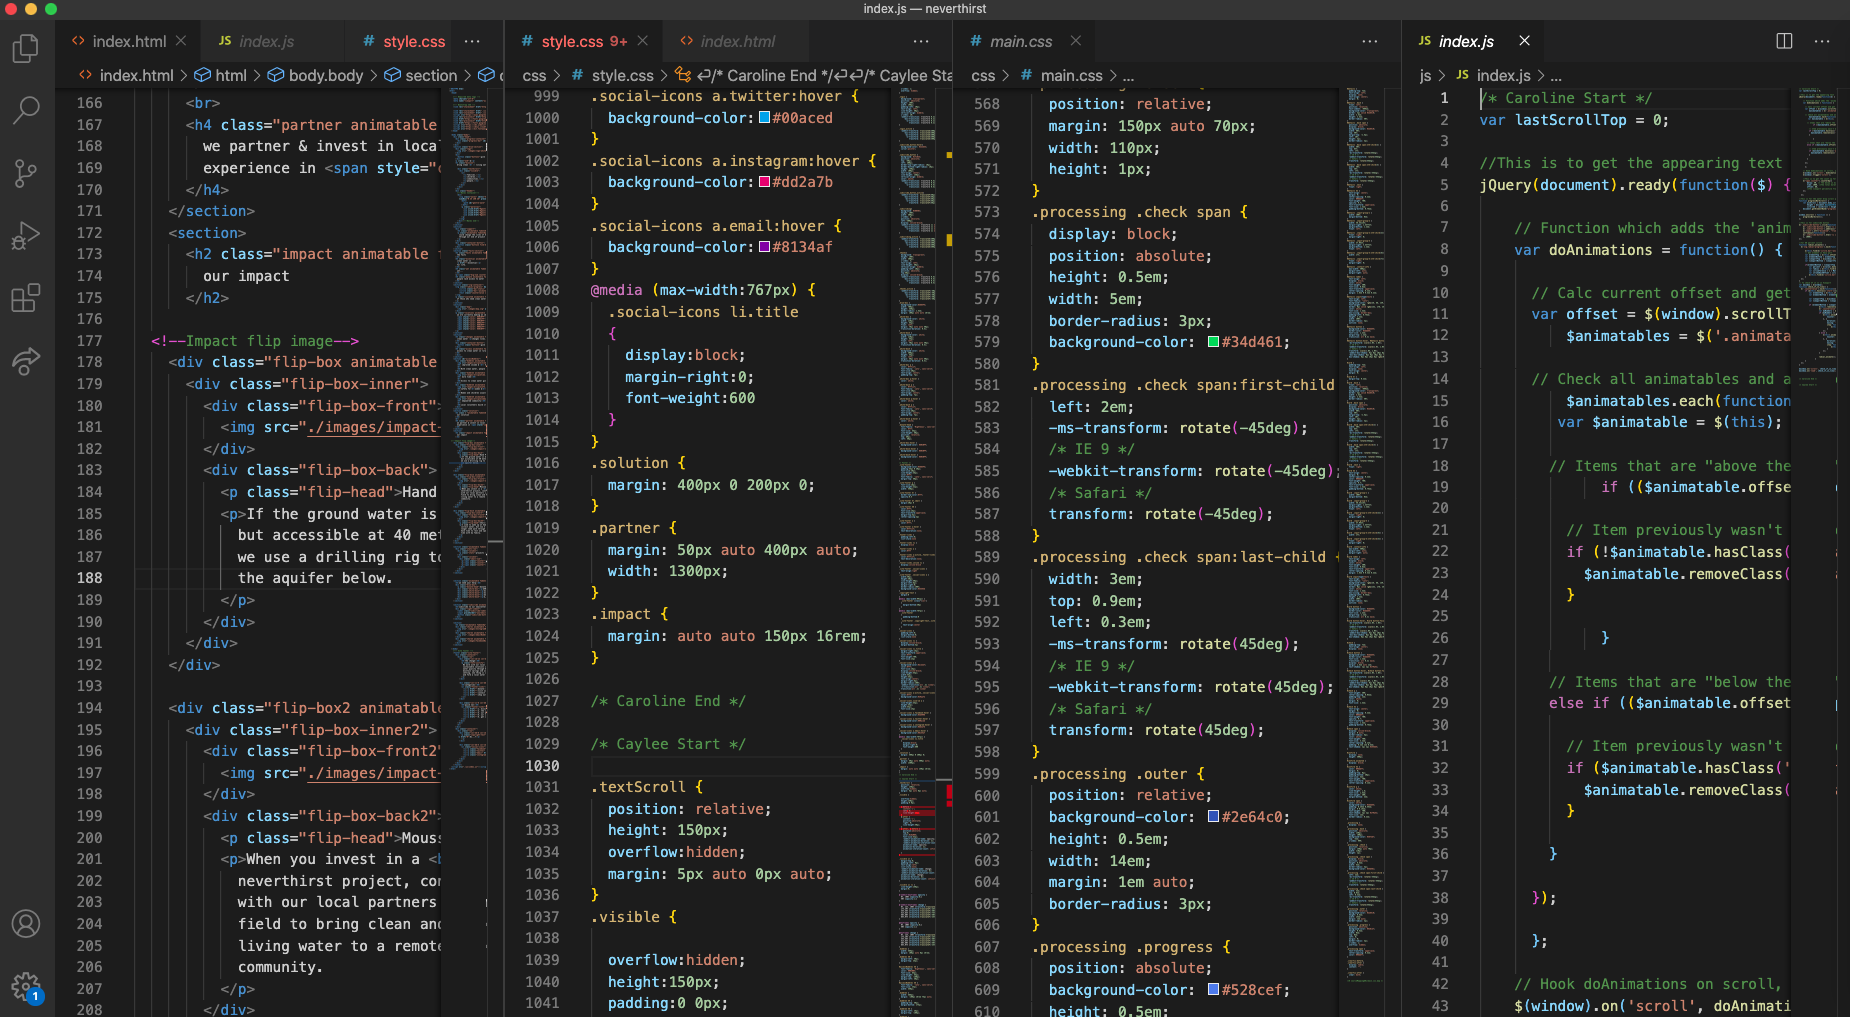
Task: Close the active index.js tab
Action: (x=1525, y=41)
